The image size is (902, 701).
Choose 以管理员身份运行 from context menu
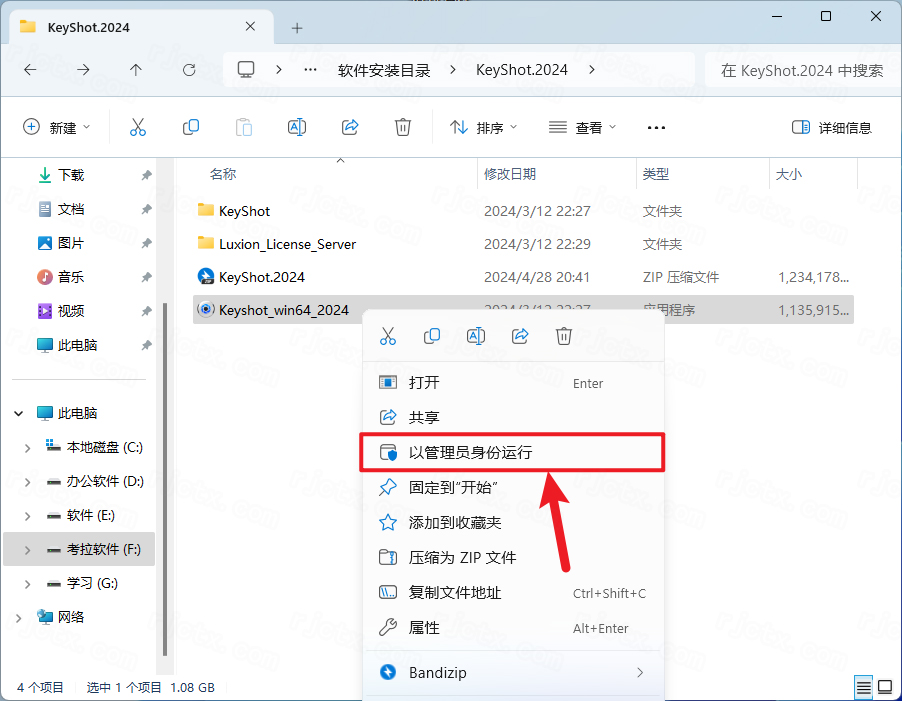coord(512,453)
